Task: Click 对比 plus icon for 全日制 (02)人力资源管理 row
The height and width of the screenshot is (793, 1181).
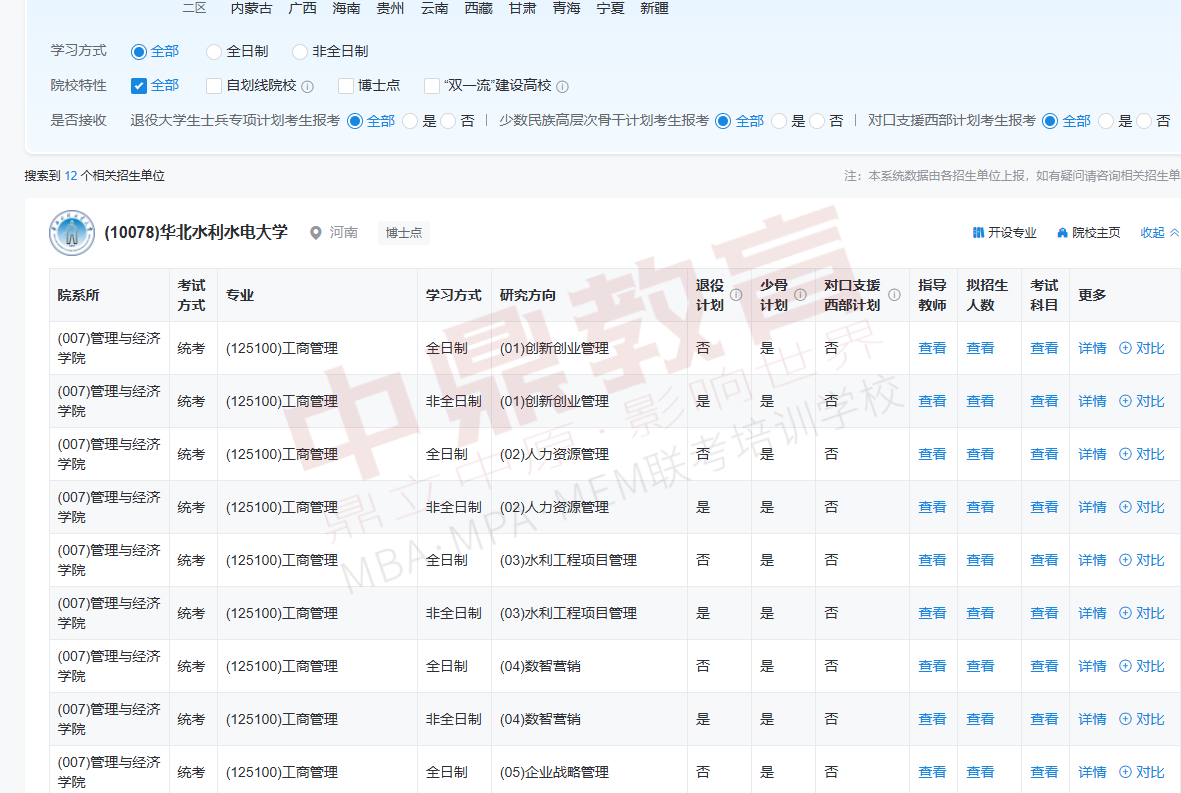Action: pos(1125,454)
